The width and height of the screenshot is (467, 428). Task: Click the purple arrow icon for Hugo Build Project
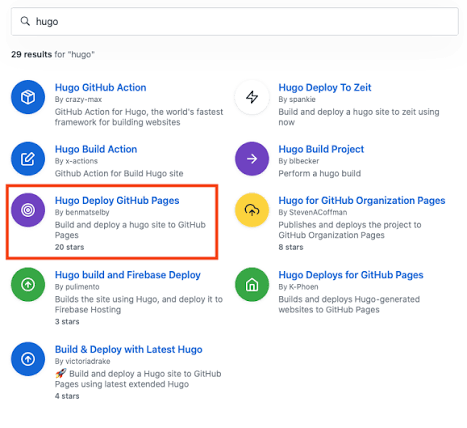tap(252, 159)
